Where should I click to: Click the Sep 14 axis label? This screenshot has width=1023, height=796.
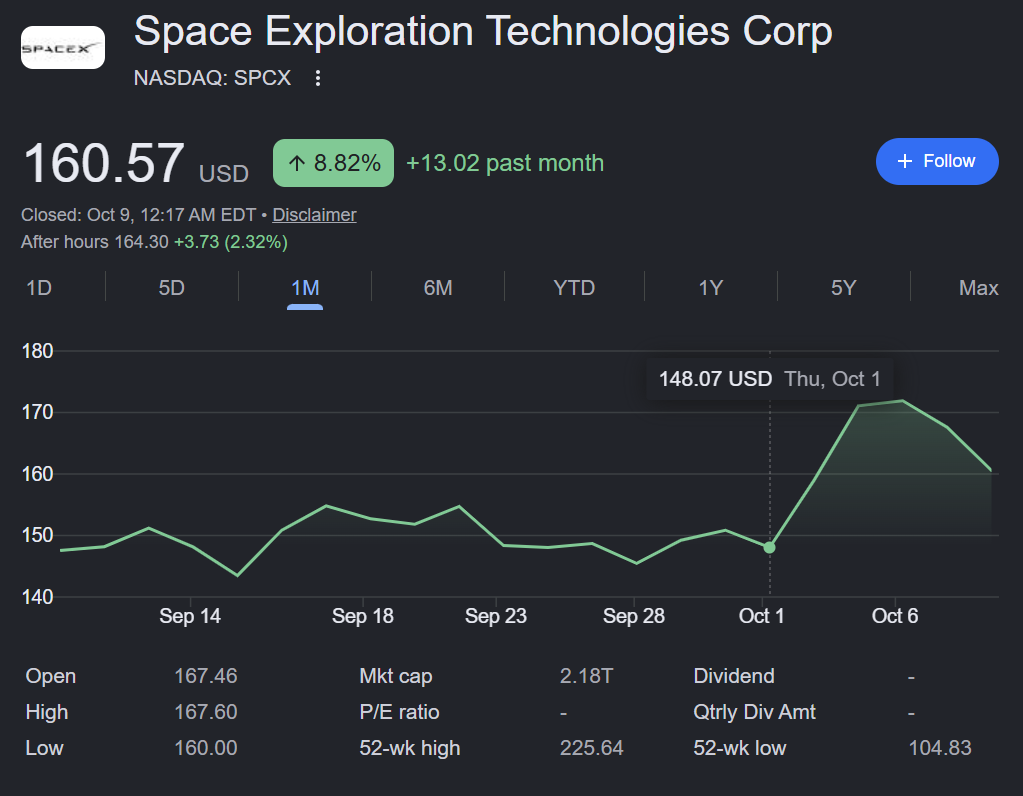click(190, 616)
